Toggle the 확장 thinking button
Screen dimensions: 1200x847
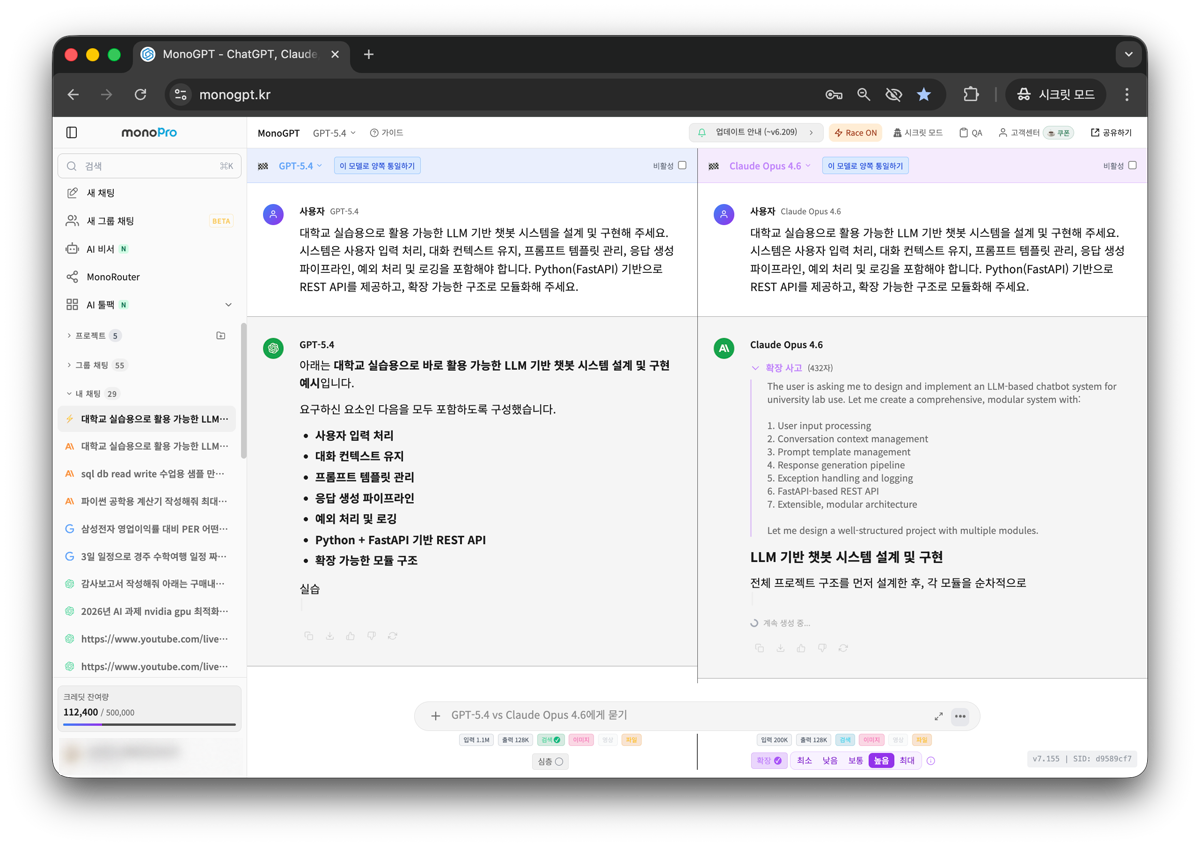point(769,761)
